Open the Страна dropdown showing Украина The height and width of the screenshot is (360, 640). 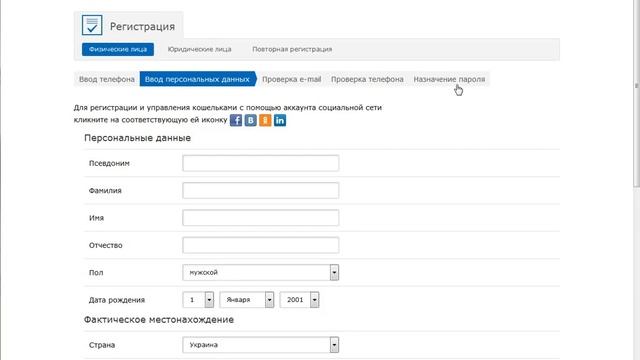click(x=261, y=345)
